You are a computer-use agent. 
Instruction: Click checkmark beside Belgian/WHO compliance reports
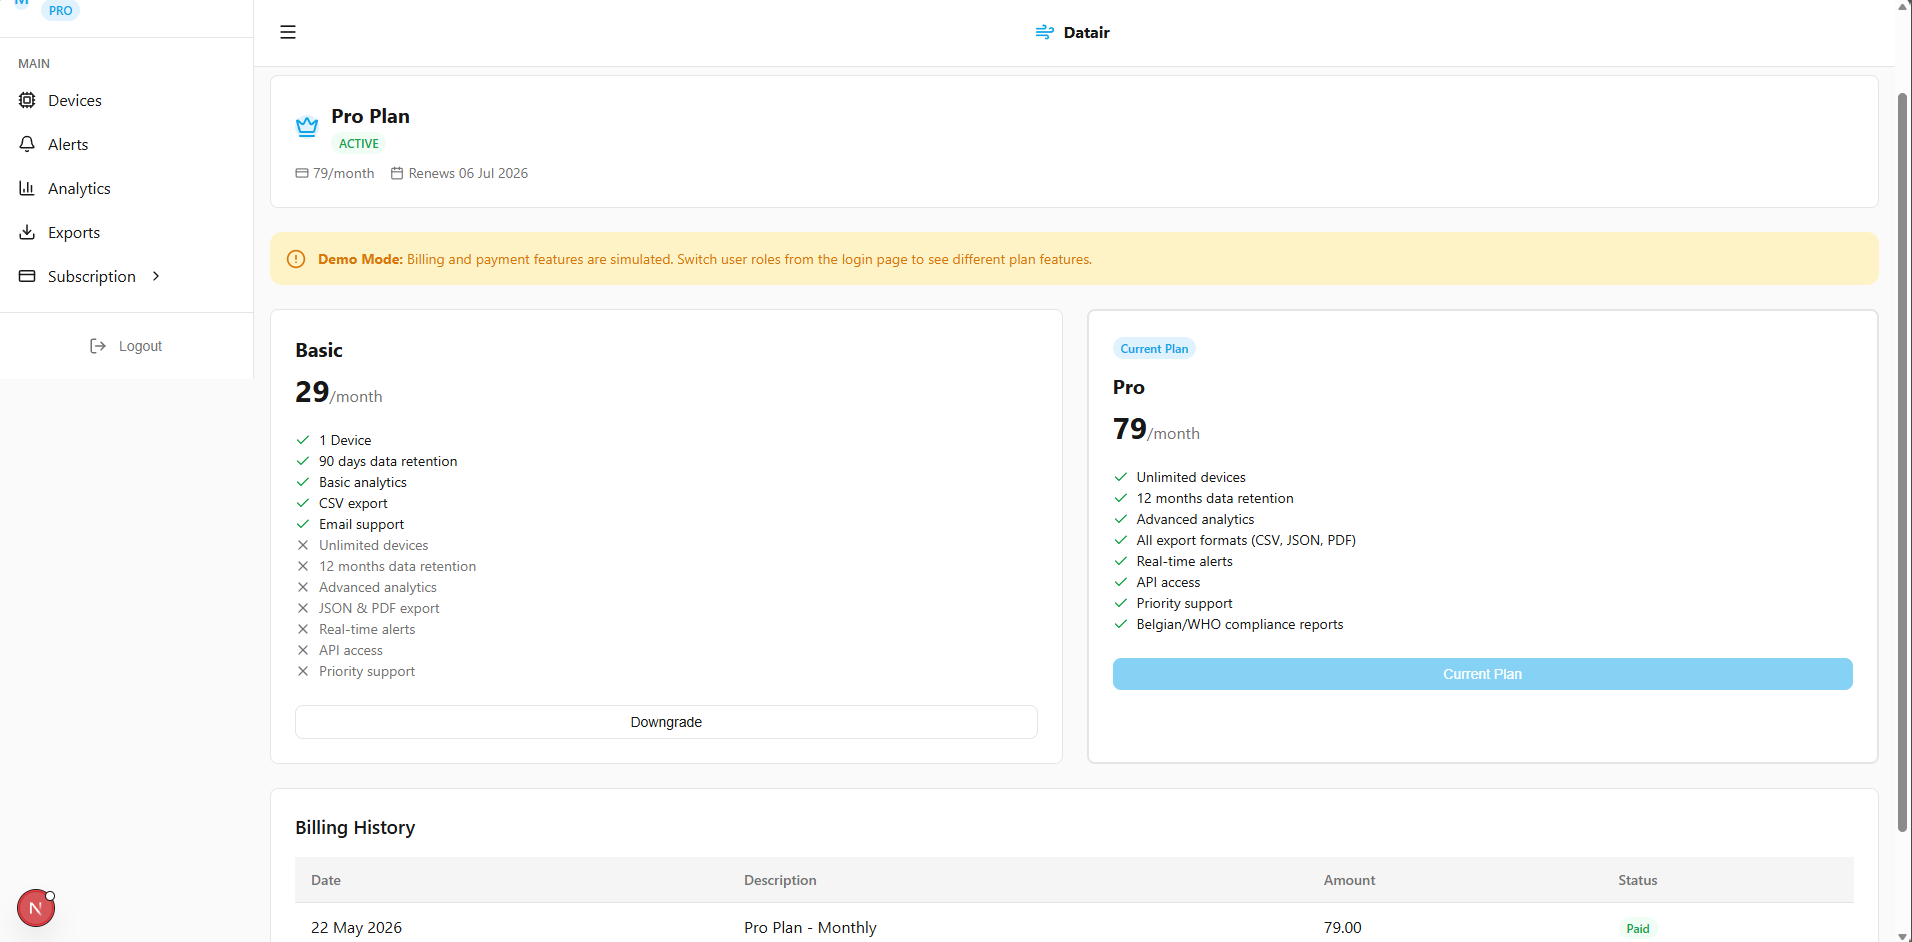click(x=1121, y=624)
